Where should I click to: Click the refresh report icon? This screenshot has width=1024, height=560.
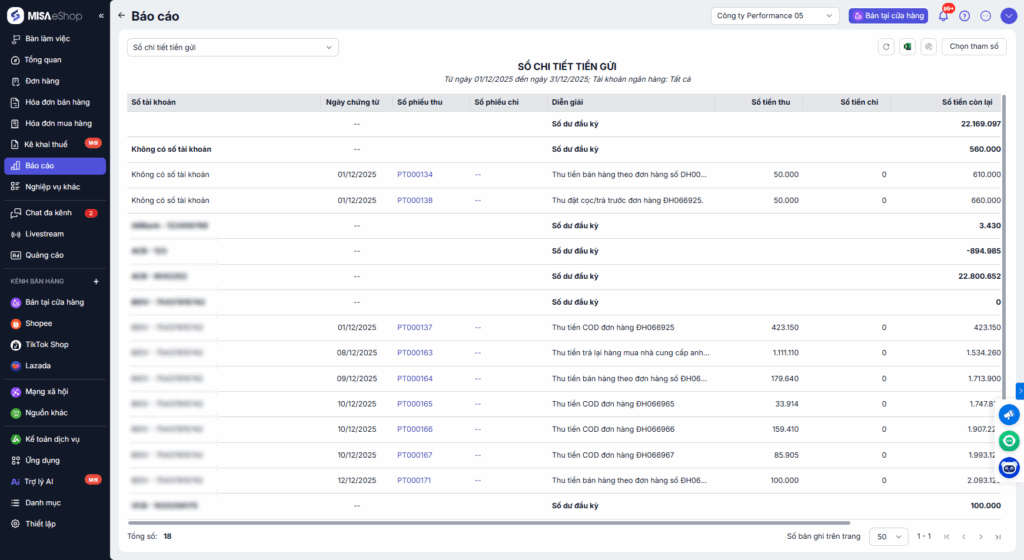pos(886,47)
